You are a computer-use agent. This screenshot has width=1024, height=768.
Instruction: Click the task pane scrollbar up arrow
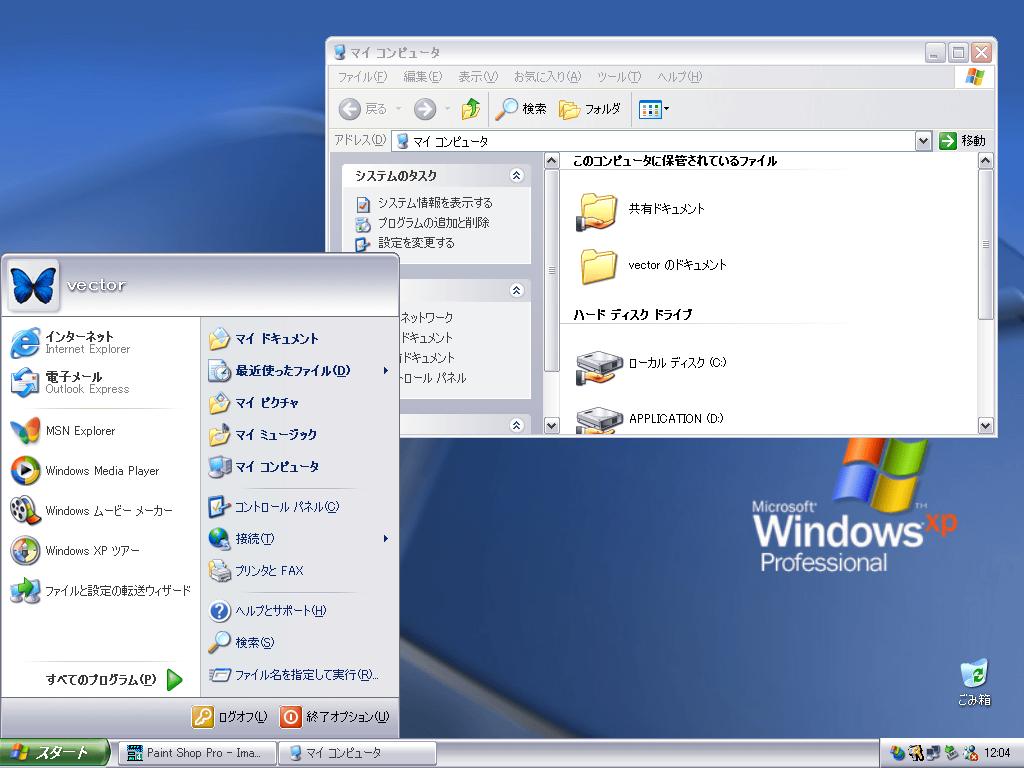[x=552, y=161]
